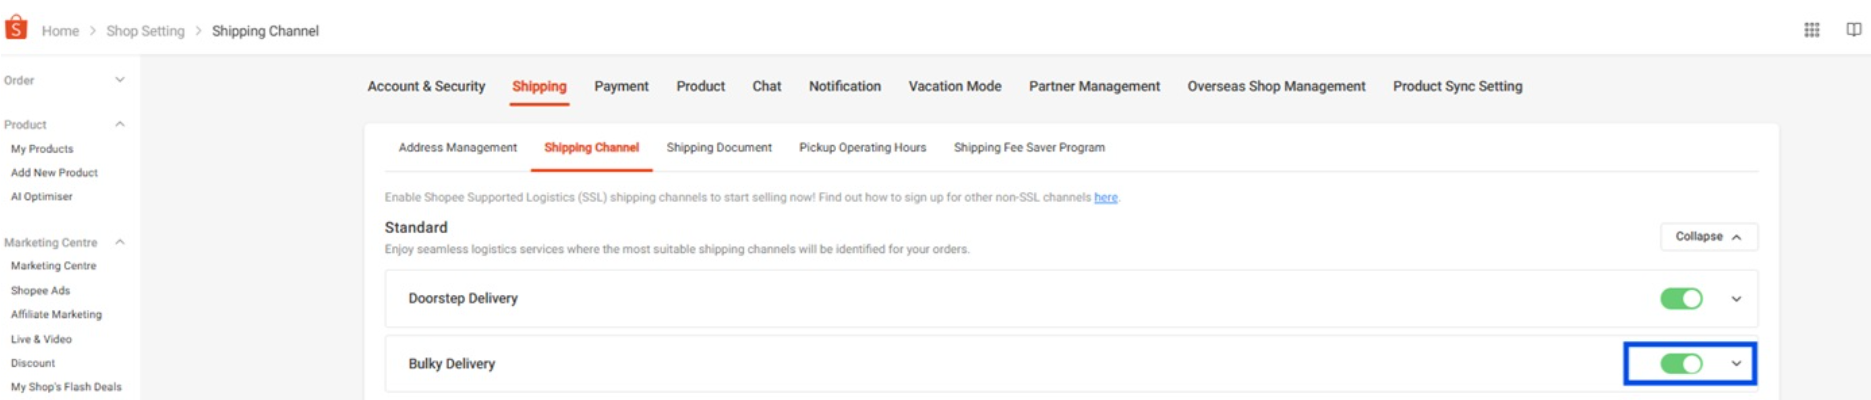Open the Chat tab

(767, 86)
